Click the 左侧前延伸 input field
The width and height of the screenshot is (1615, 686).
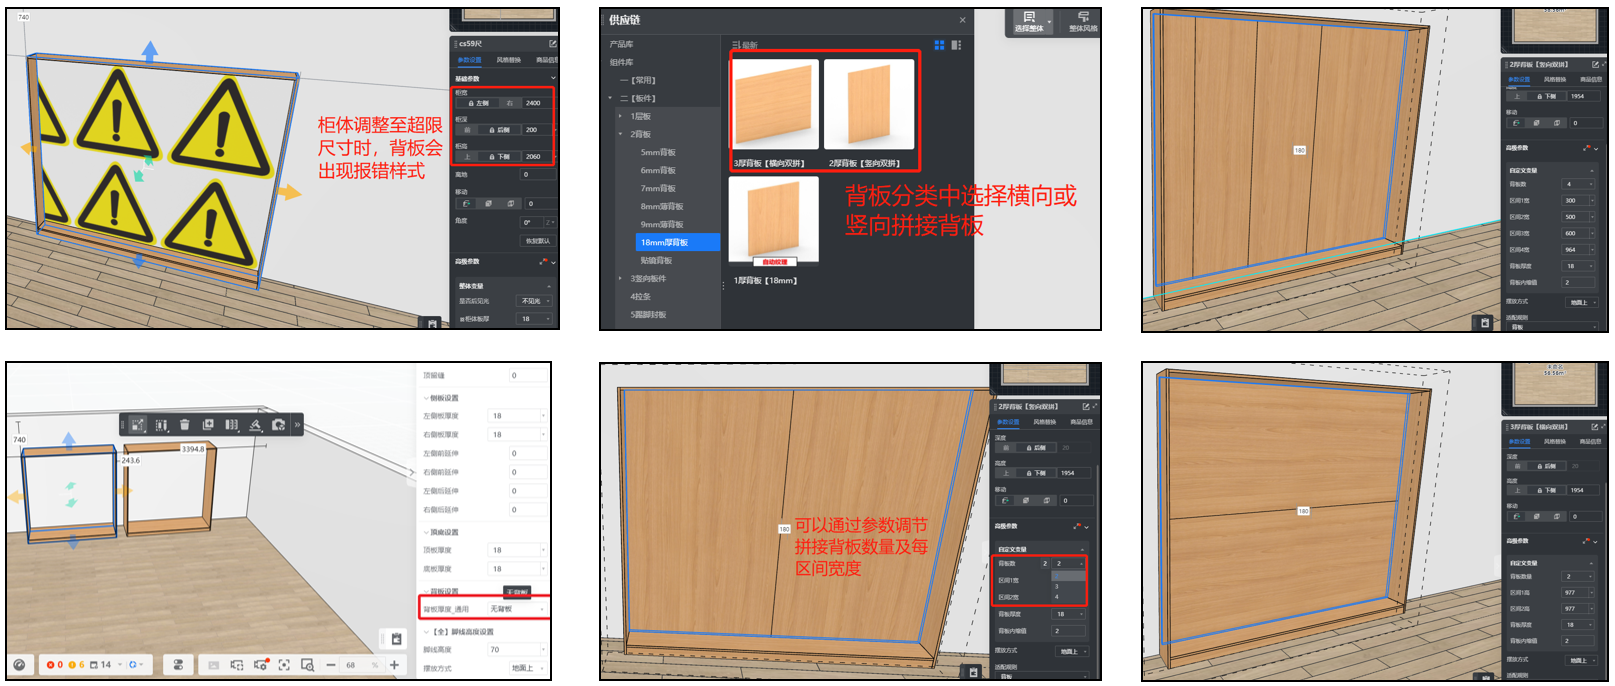click(527, 453)
